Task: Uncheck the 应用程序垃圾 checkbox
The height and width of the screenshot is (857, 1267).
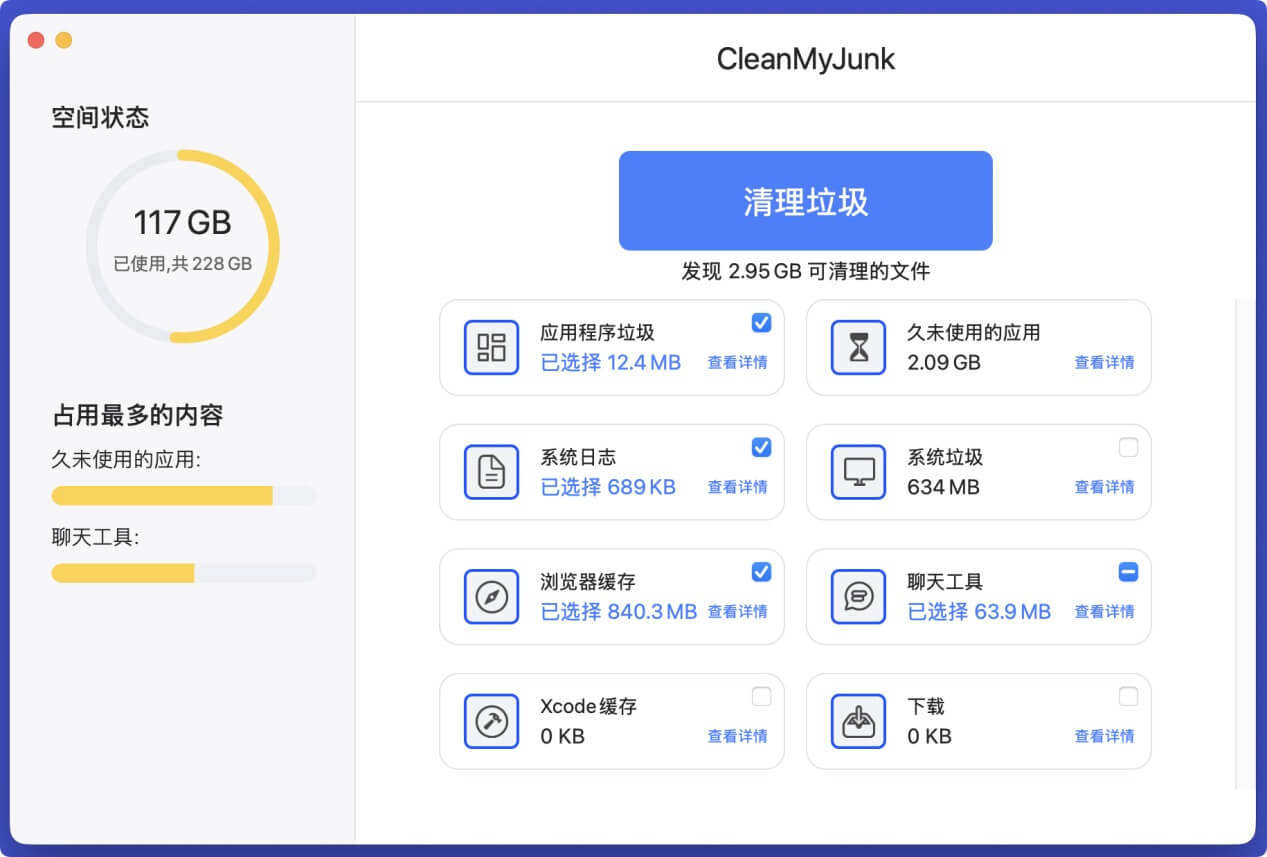Action: point(761,322)
